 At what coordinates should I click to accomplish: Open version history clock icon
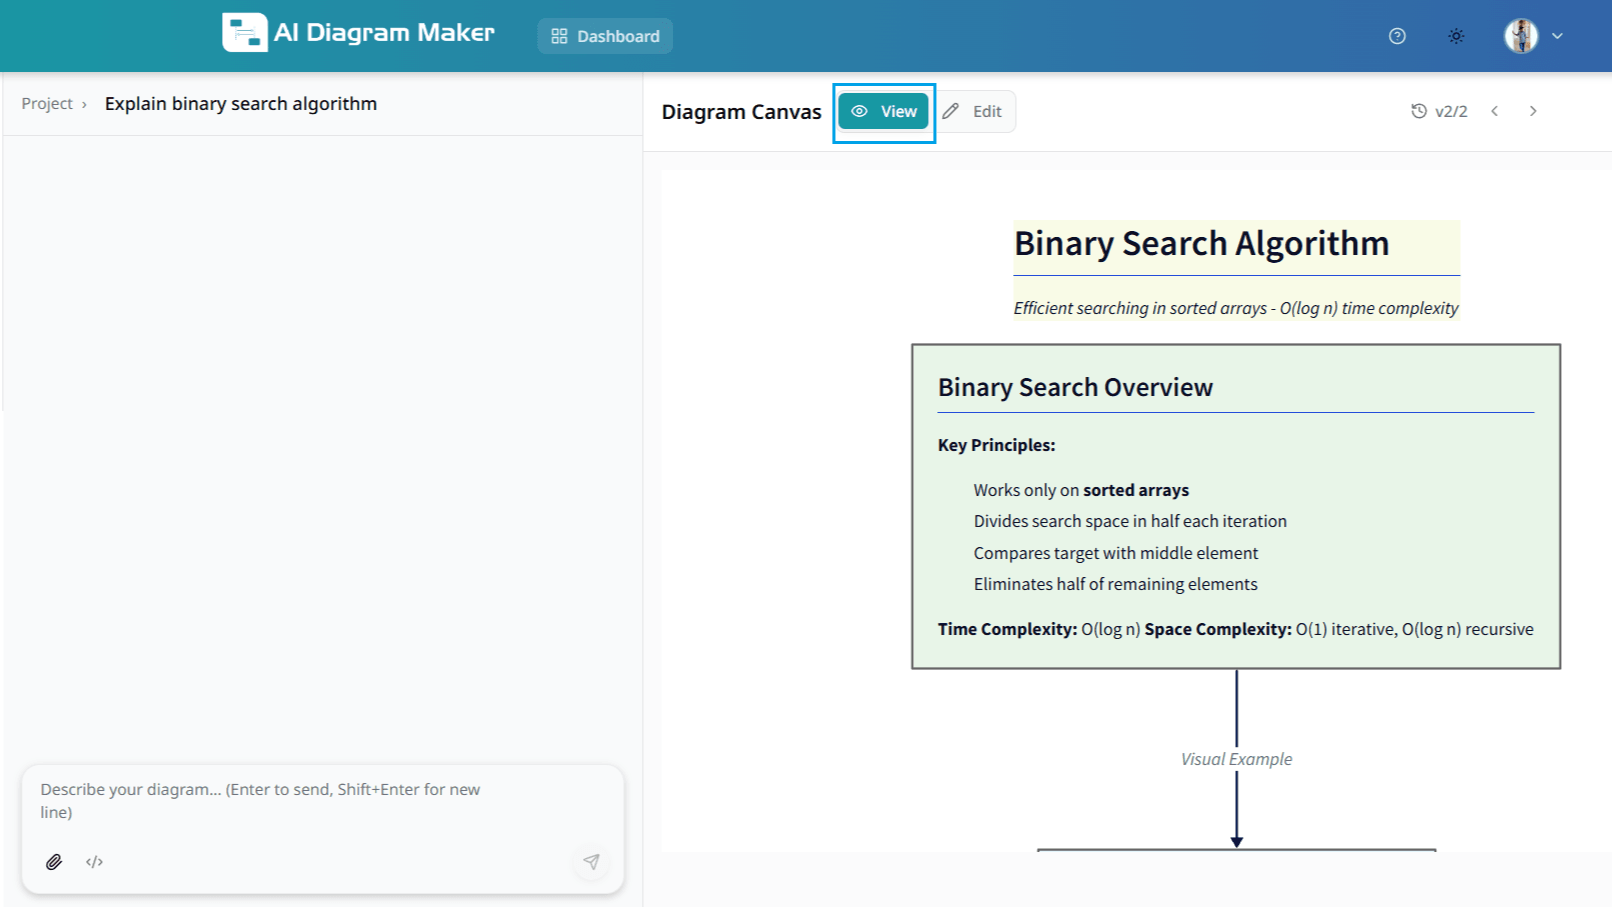[x=1418, y=110]
